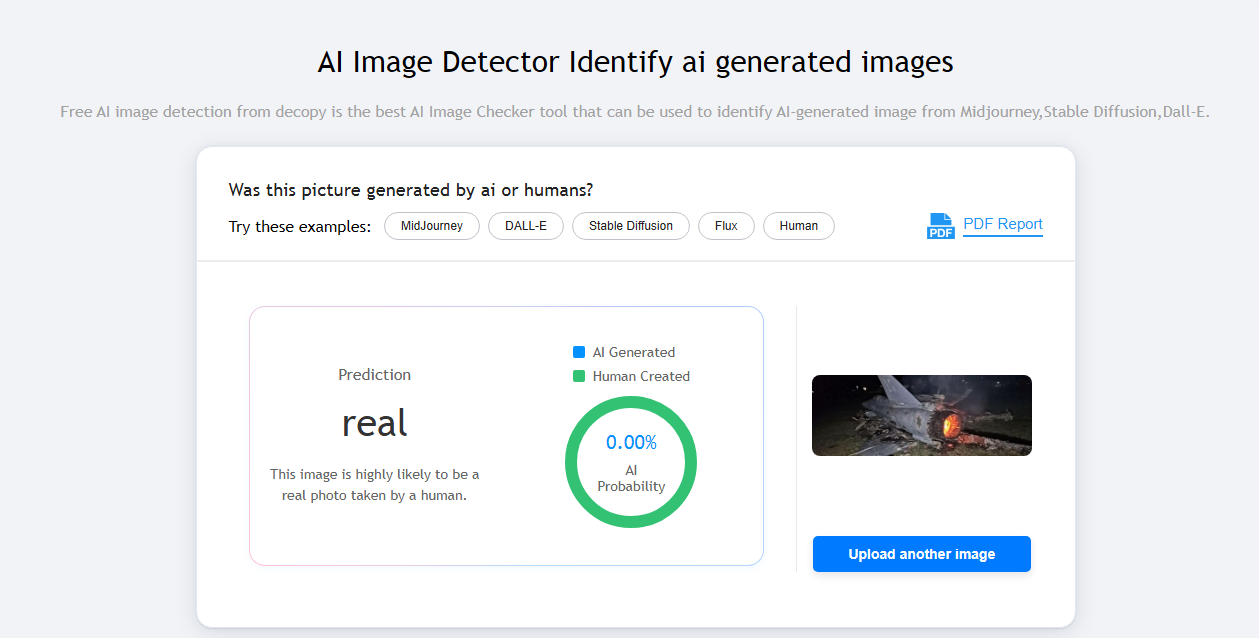Pick the Human example

click(799, 226)
